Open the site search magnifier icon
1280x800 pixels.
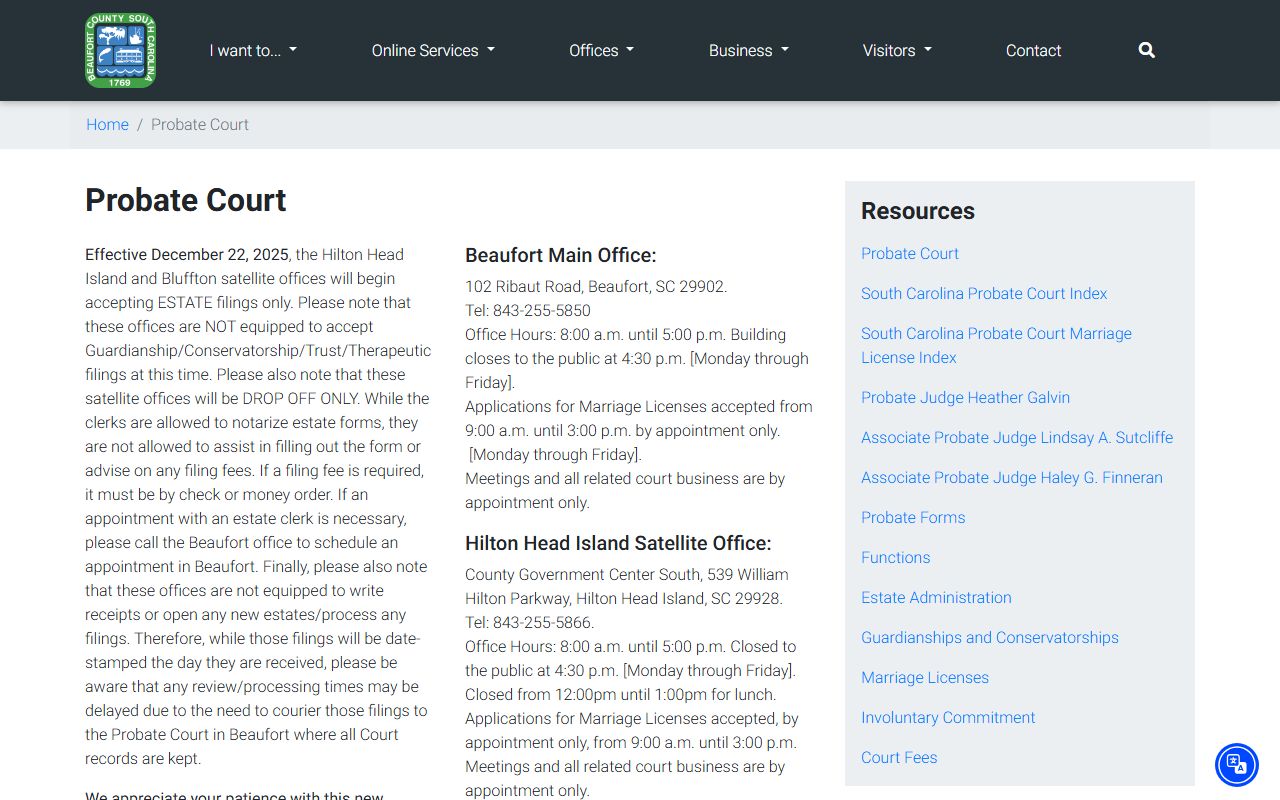1147,50
